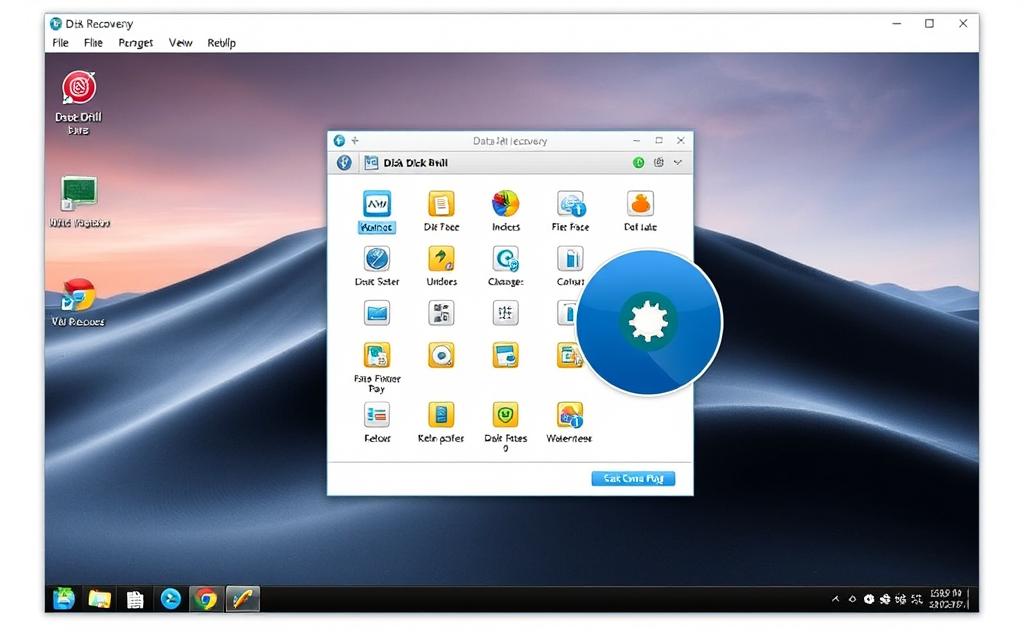Close the Data recovery dialog
The height and width of the screenshot is (640, 1024).
(x=680, y=140)
